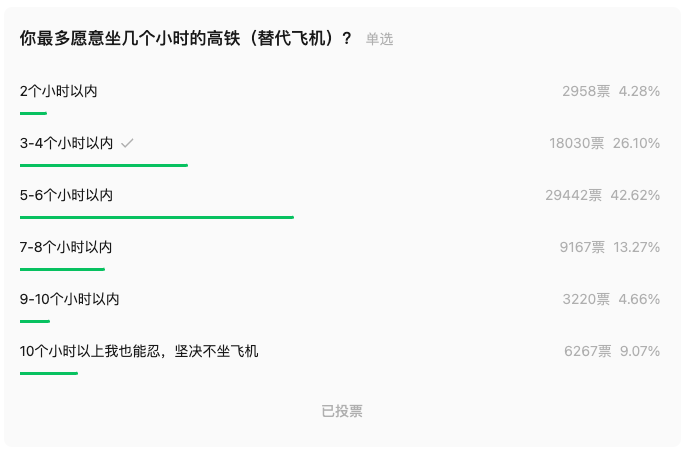Click the 已投票 button

click(342, 411)
